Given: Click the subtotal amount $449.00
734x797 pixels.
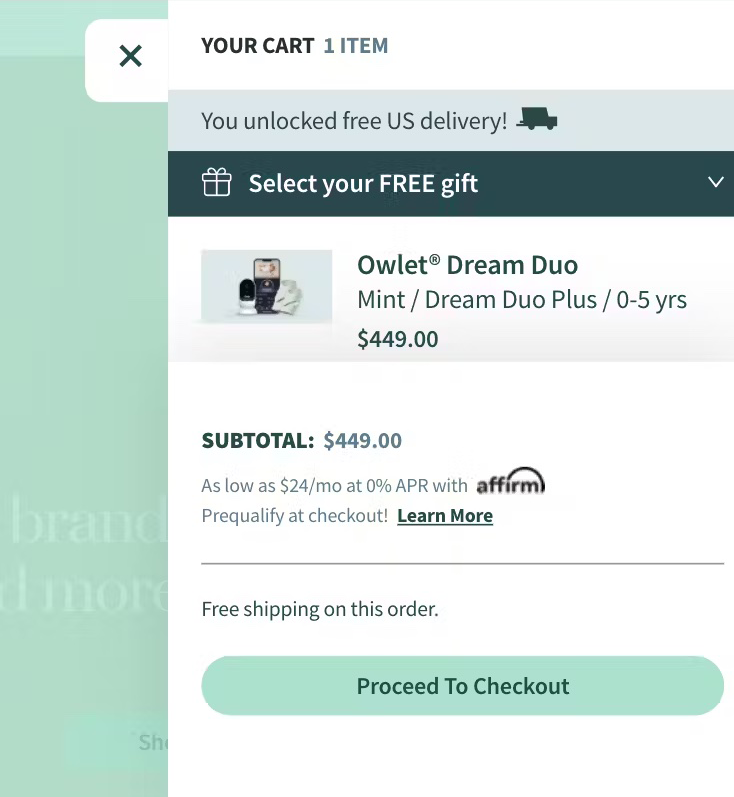Looking at the screenshot, I should coord(363,441).
